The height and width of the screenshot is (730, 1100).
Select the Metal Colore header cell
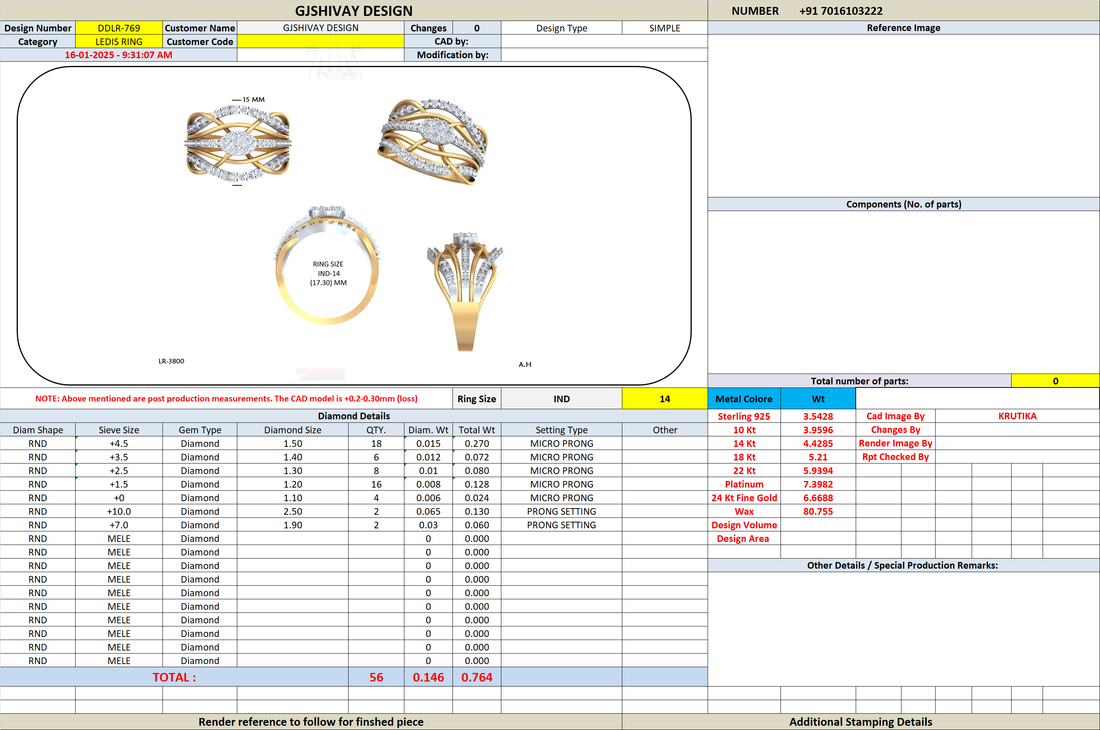point(744,398)
